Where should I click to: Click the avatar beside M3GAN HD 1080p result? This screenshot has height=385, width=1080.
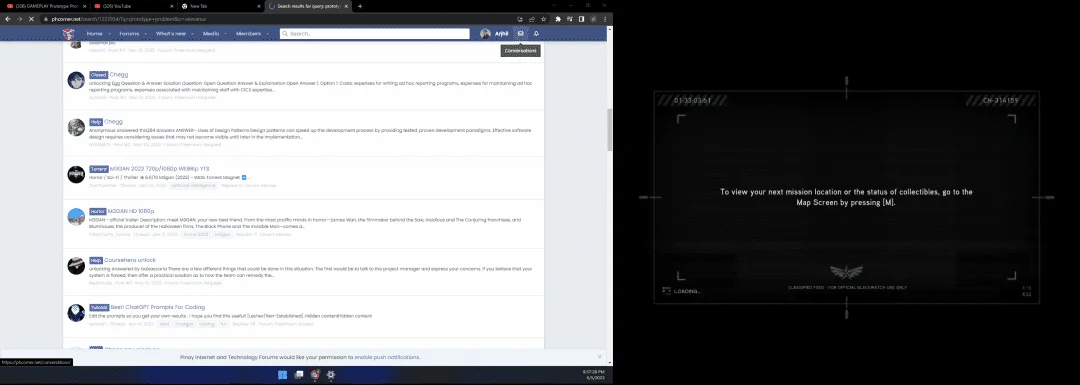[x=76, y=217]
